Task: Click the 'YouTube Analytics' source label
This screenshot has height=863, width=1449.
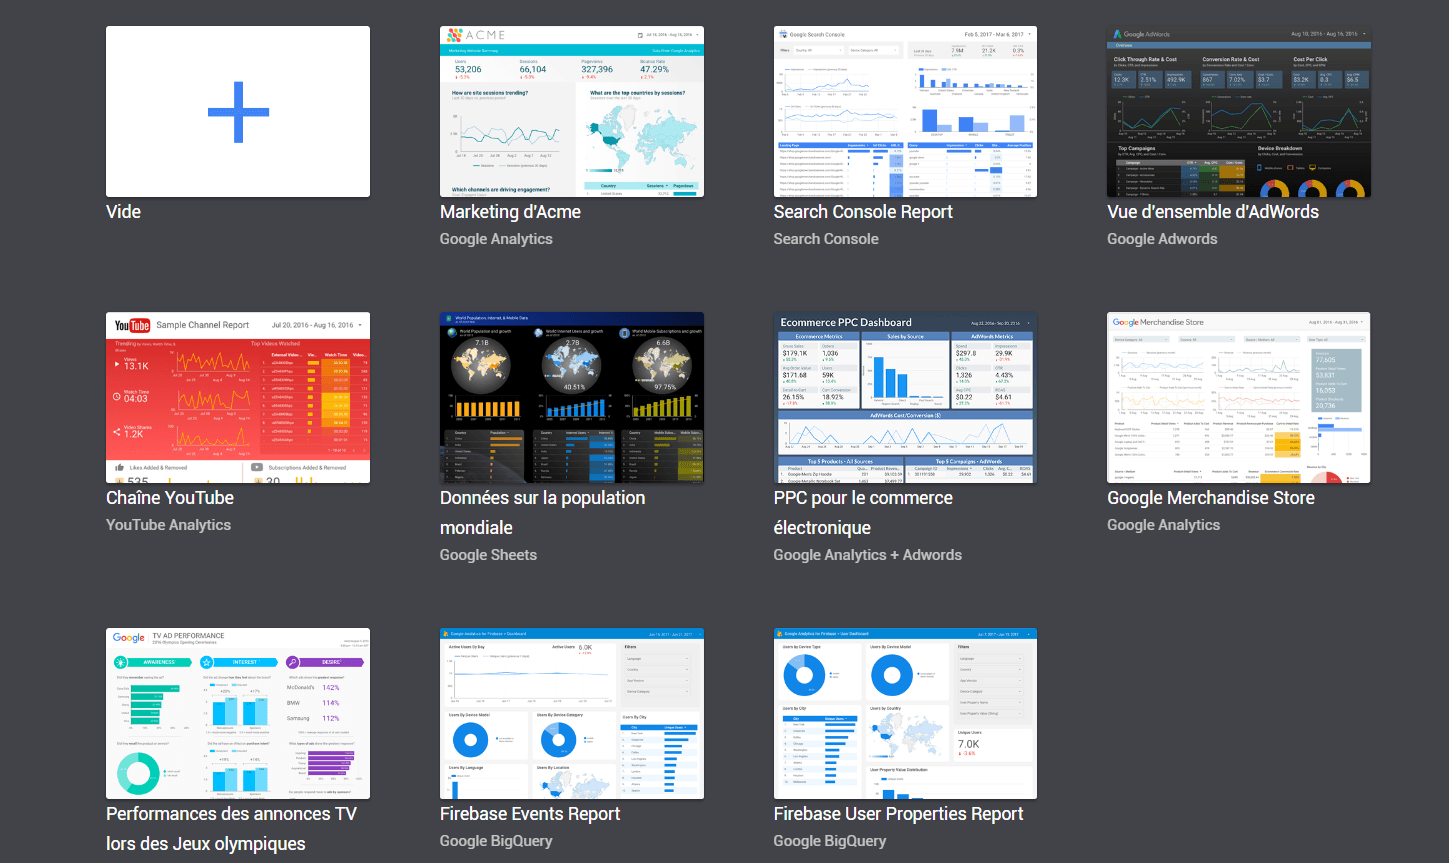Action: coord(168,525)
